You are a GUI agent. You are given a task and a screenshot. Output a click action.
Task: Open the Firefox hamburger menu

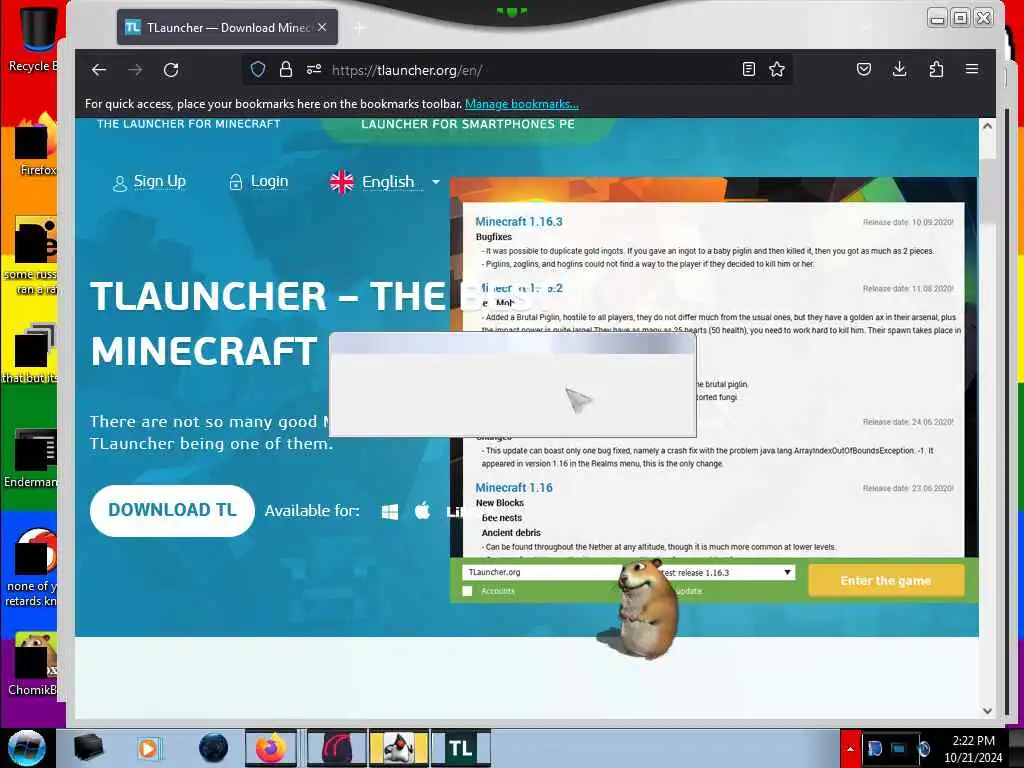point(972,69)
